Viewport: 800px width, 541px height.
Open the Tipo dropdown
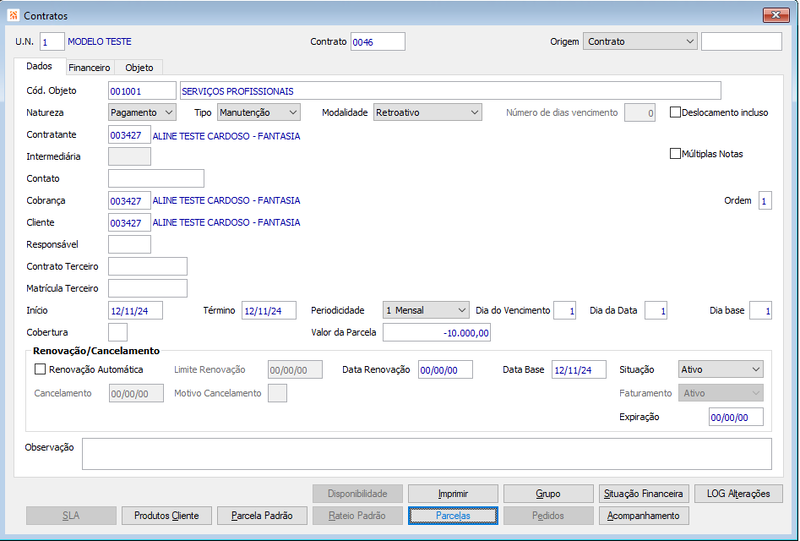pyautogui.click(x=259, y=112)
